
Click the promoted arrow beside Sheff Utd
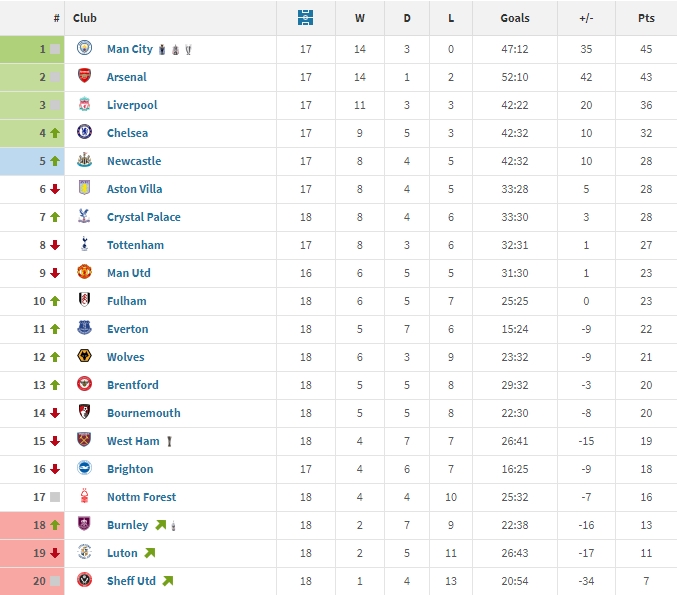167,581
